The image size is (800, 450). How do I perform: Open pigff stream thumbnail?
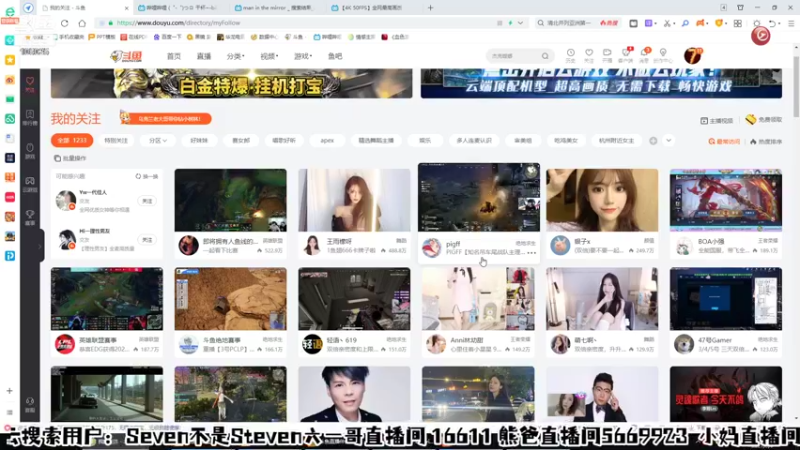click(479, 197)
